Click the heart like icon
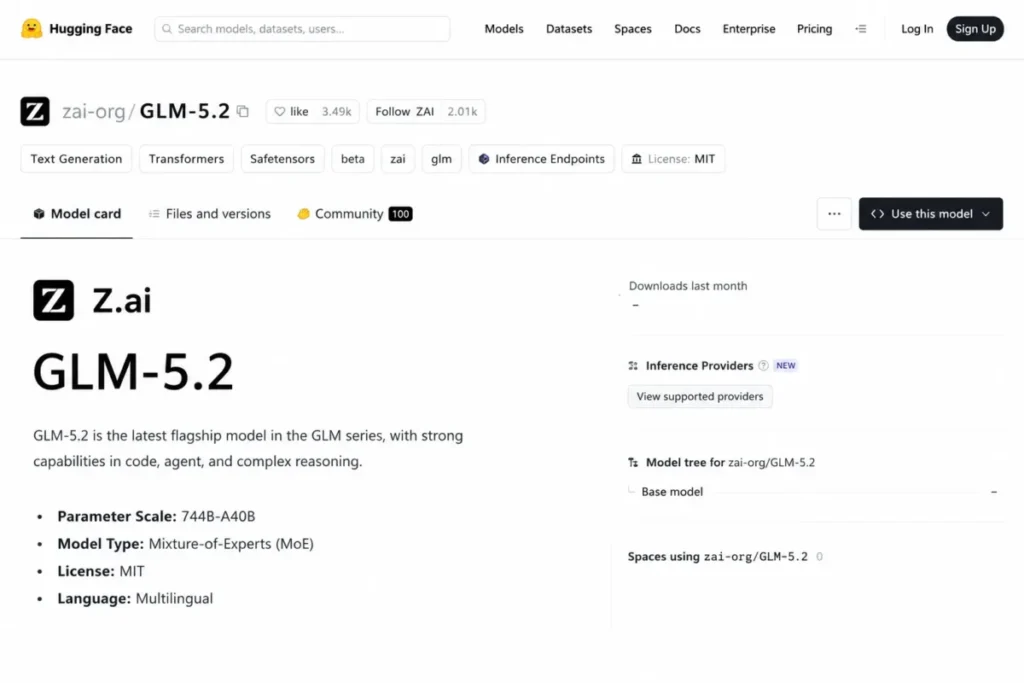Screen dimensions: 1024x683 [280, 112]
